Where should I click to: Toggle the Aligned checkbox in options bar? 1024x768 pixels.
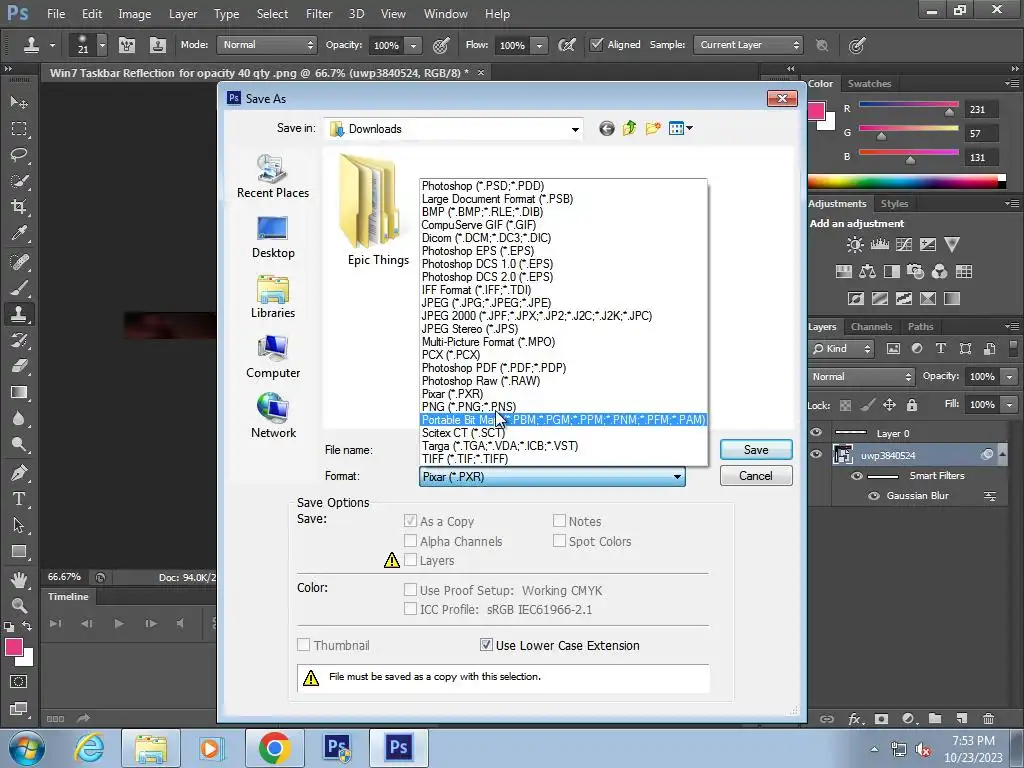click(596, 44)
